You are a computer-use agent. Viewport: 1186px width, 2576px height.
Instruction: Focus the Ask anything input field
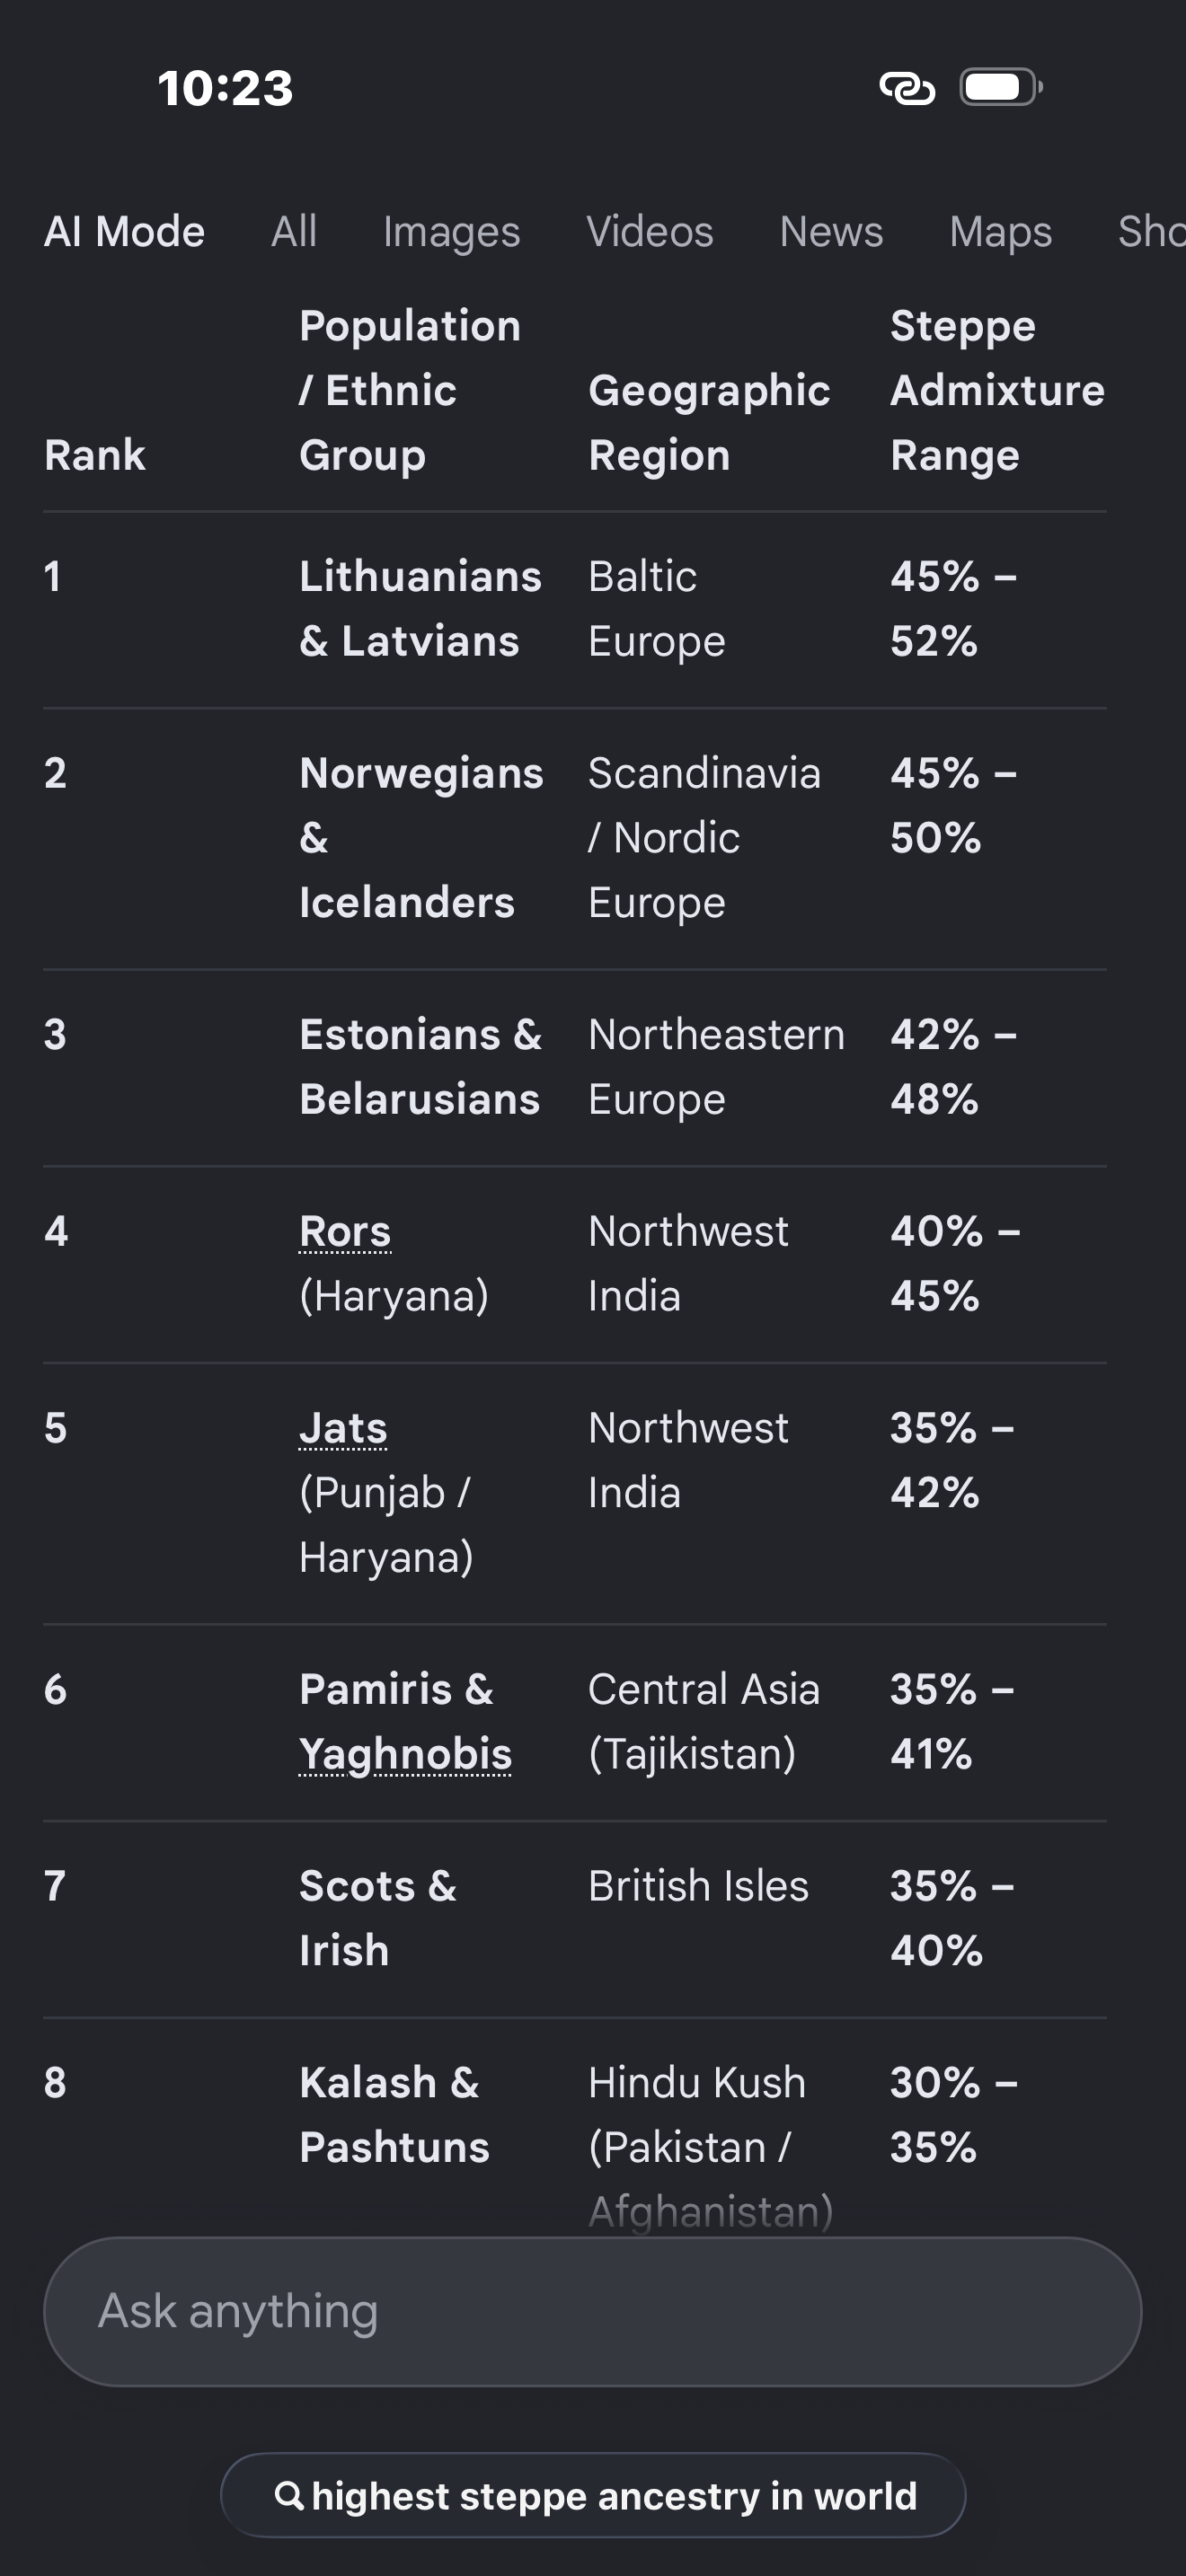(x=593, y=2311)
